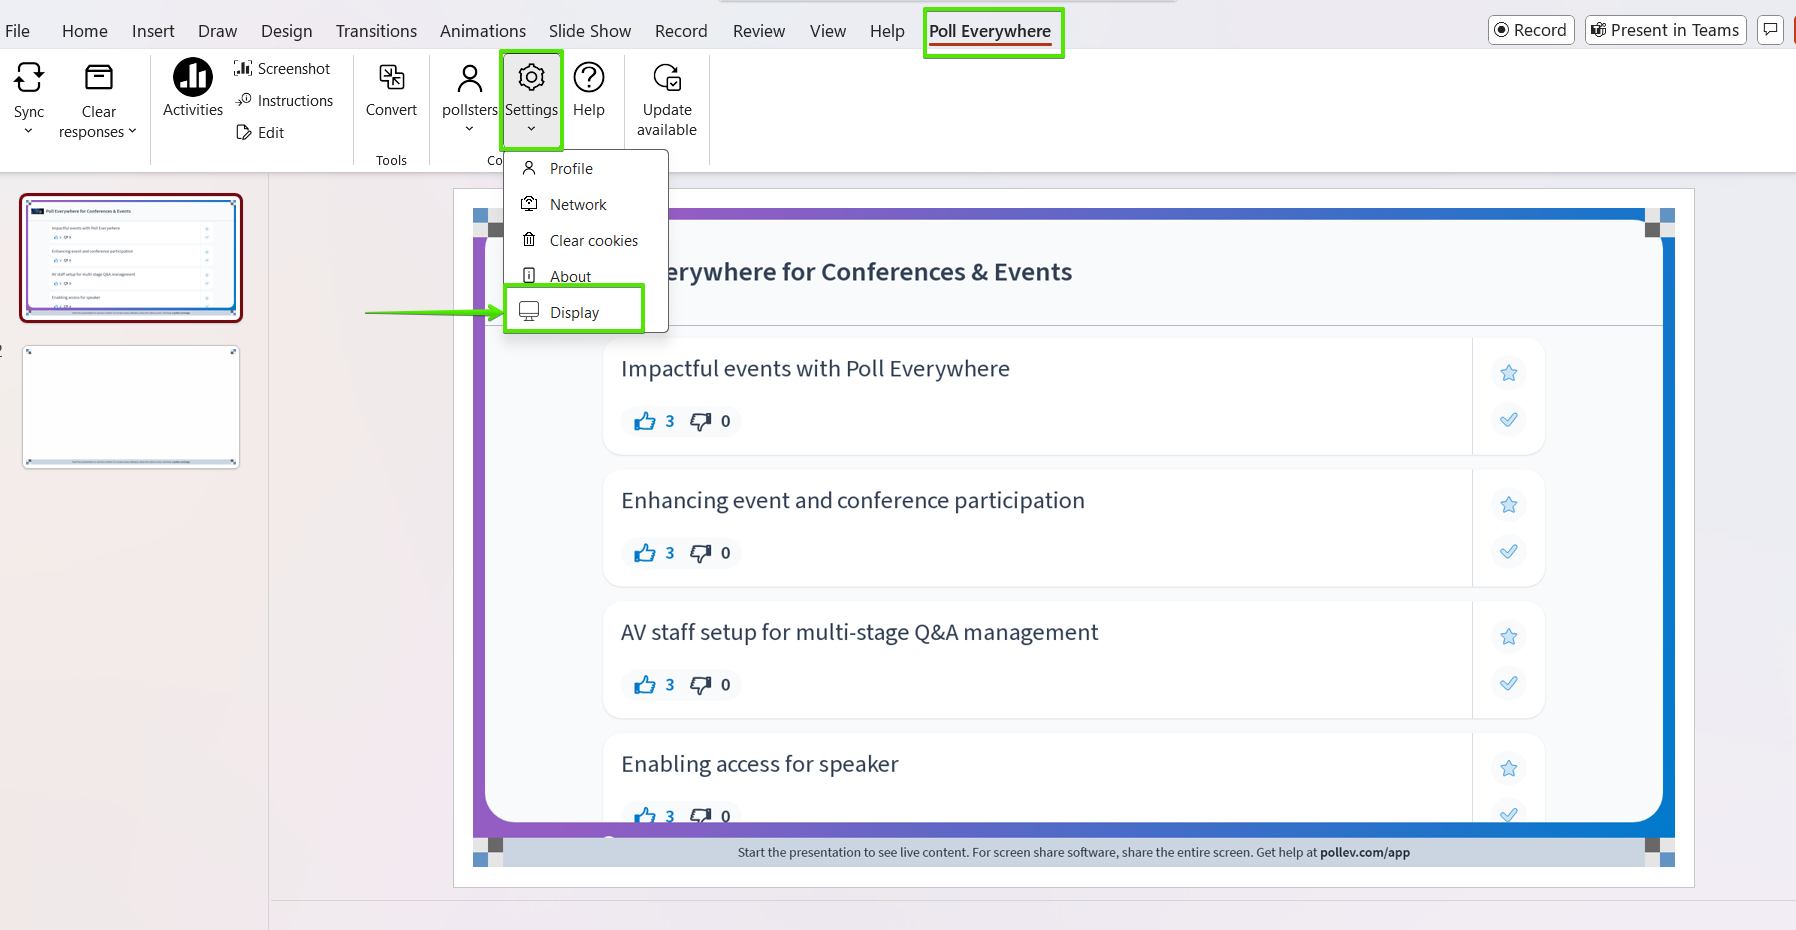
Task: Click the Update available icon
Action: pos(667,77)
